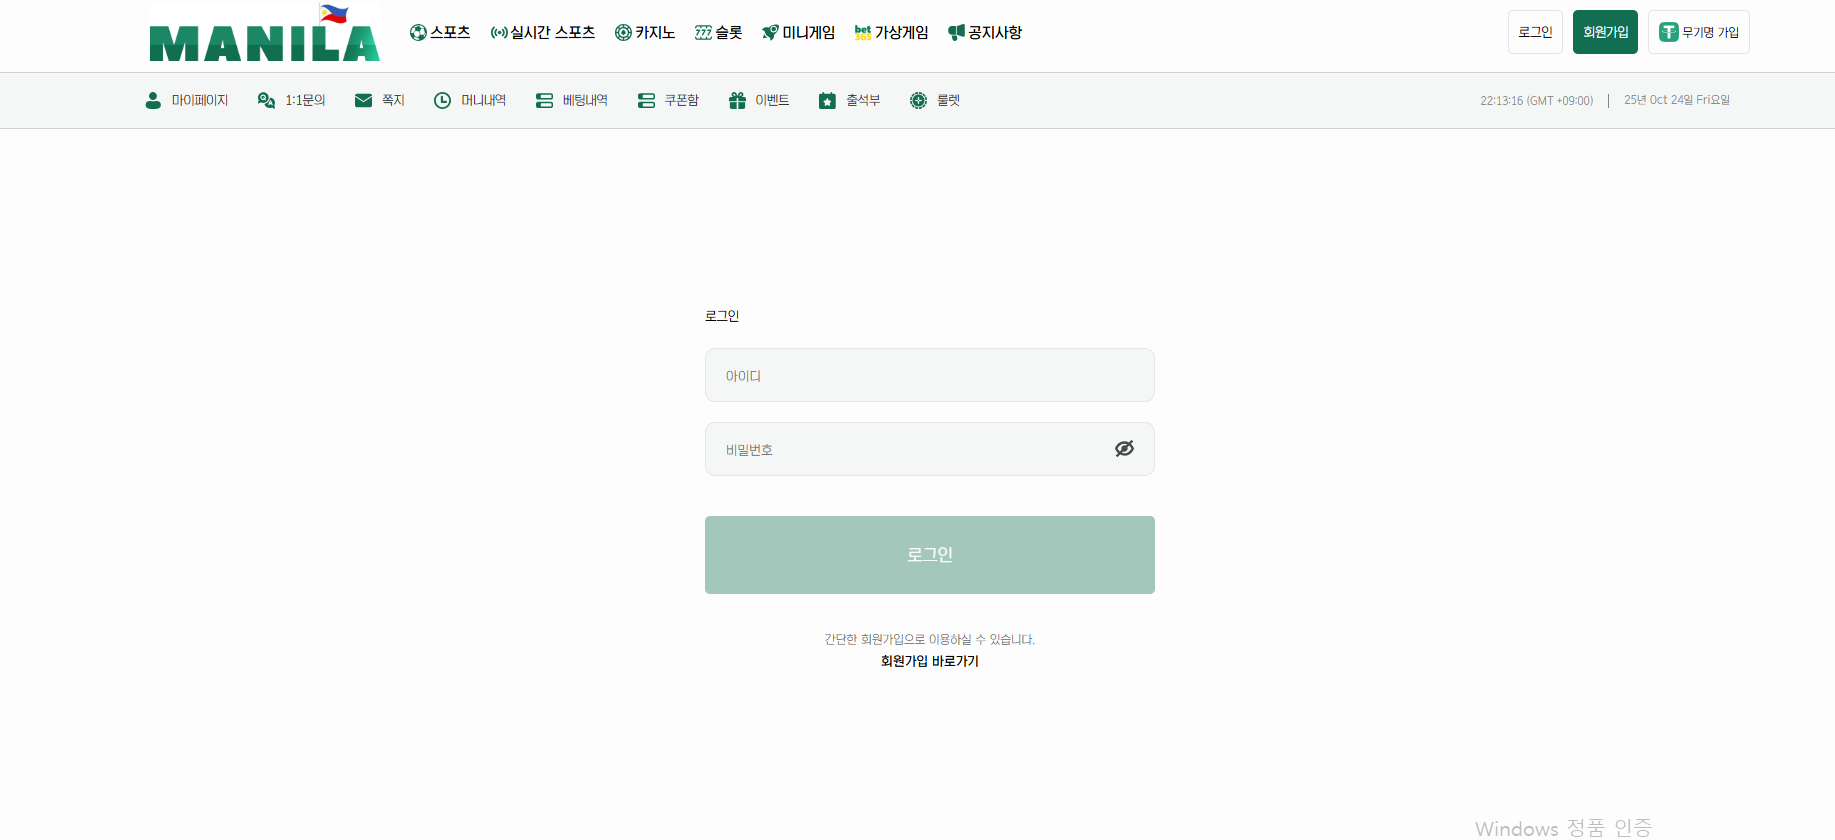Click the 1:1문의 chat icon
This screenshot has height=840, width=1835.
[266, 100]
